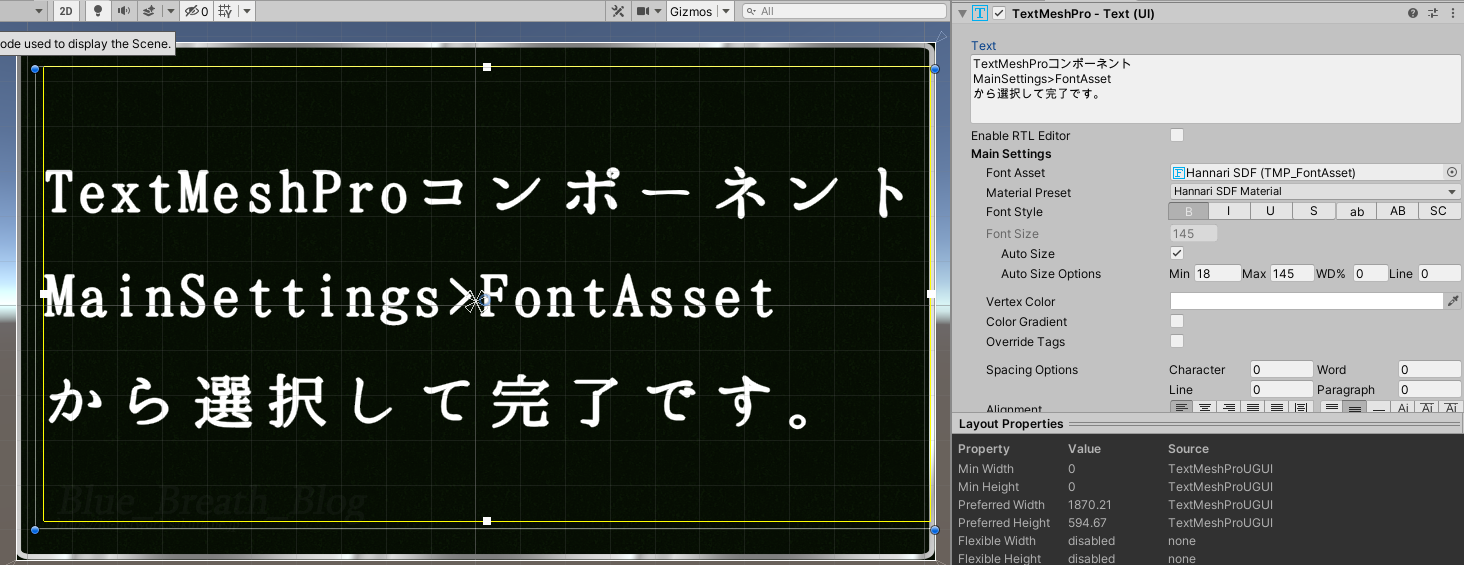This screenshot has width=1464, height=565.
Task: Toggle the lowercase ab style button
Action: 1356,211
